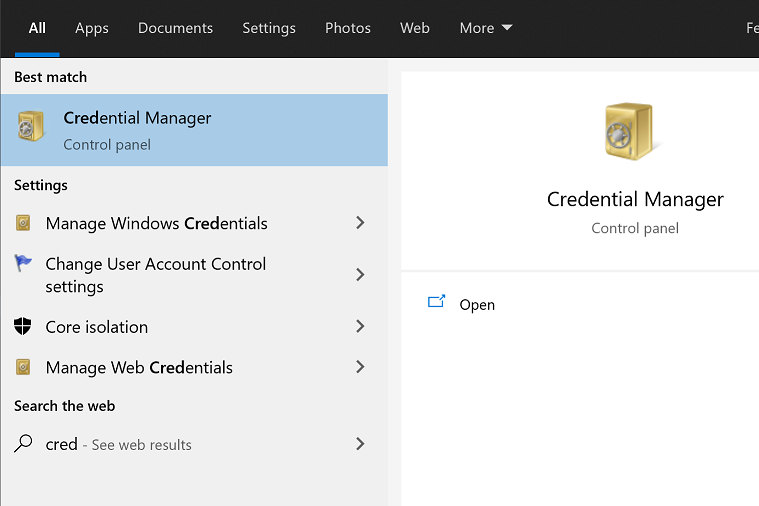Open the Core isolation setting
Image resolution: width=759 pixels, height=506 pixels.
(x=194, y=327)
